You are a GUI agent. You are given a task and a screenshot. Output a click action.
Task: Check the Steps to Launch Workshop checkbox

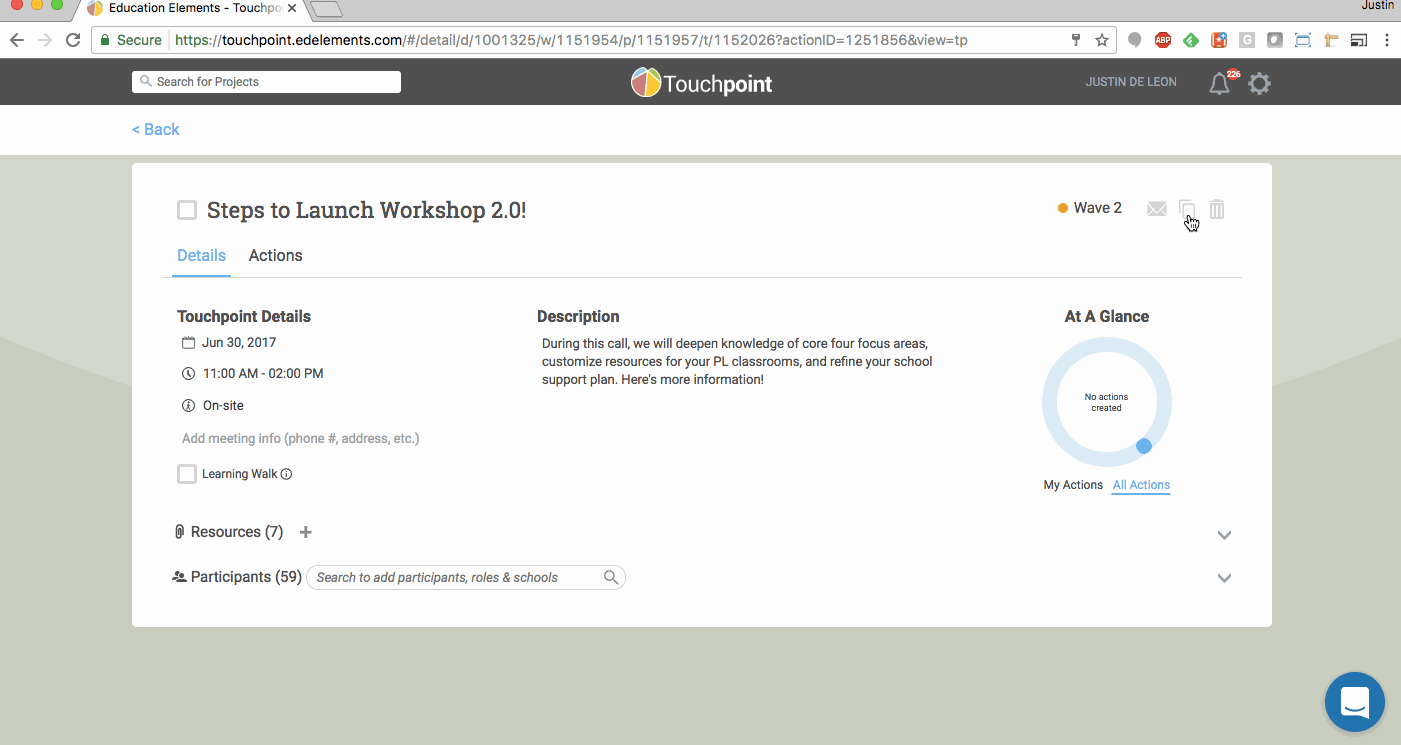[187, 210]
